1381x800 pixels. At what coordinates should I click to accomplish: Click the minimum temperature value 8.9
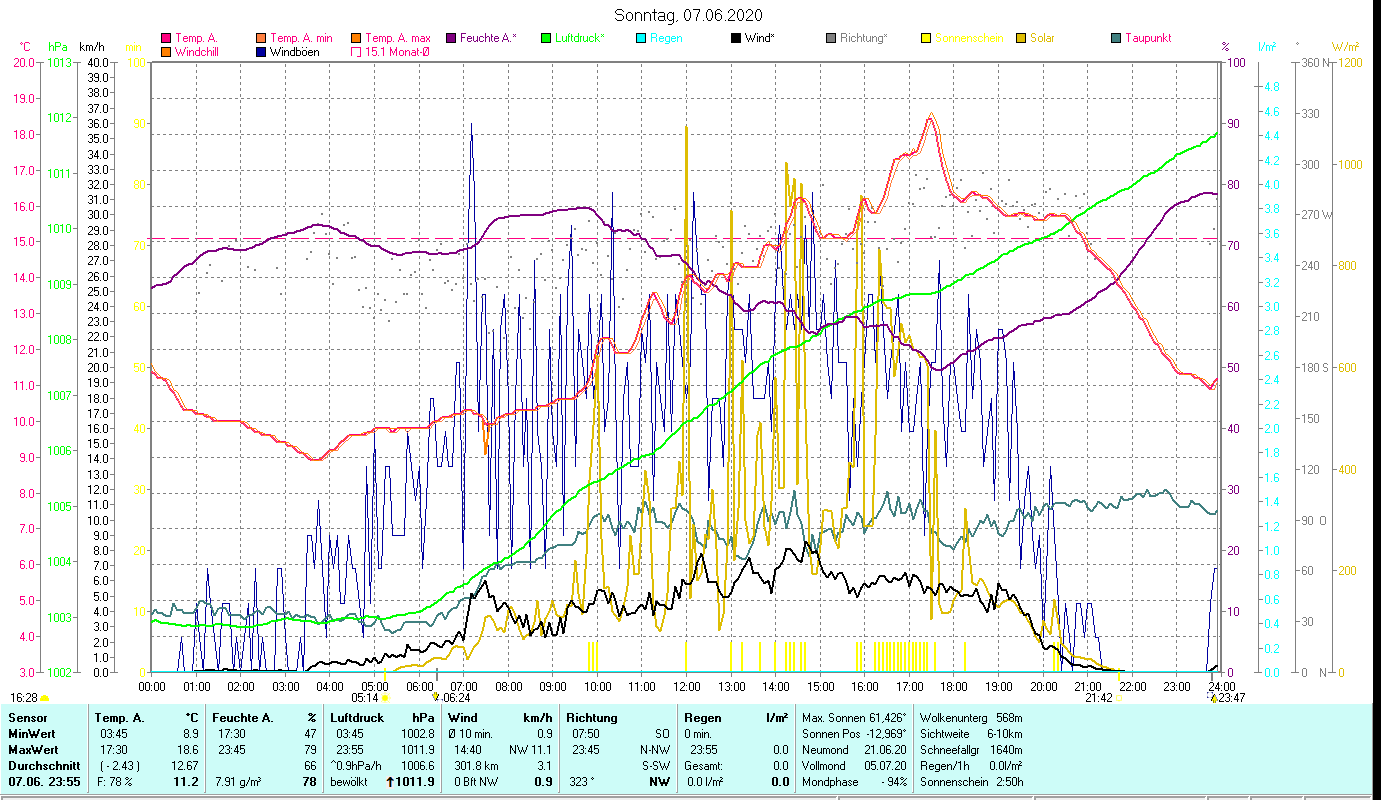click(191, 734)
